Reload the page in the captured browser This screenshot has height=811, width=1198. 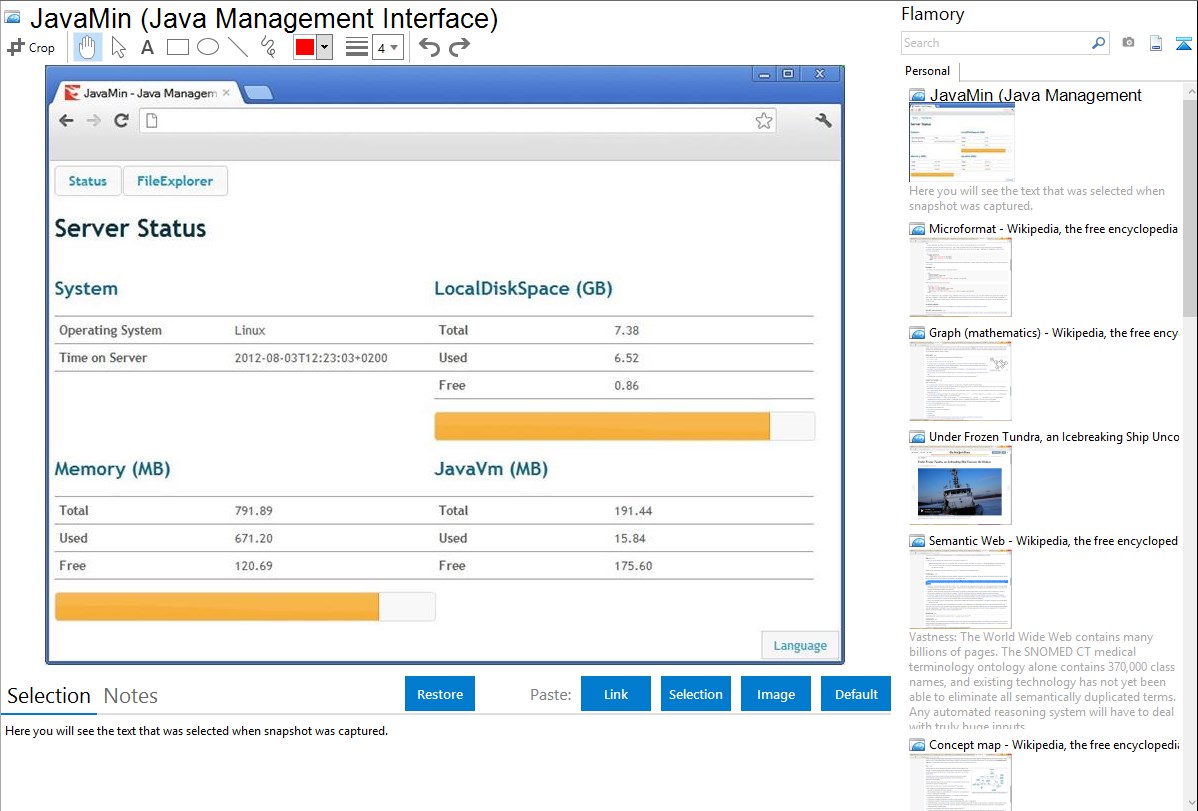click(121, 121)
